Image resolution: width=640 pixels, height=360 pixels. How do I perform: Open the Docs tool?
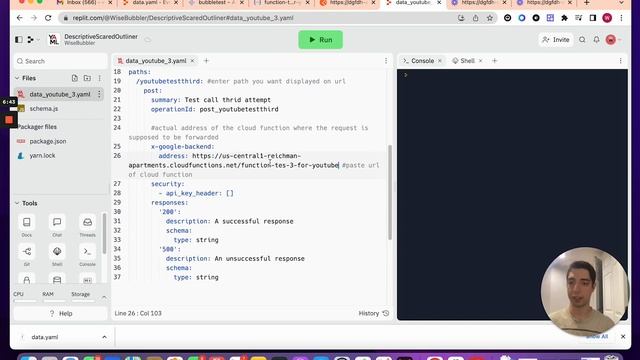click(x=27, y=226)
